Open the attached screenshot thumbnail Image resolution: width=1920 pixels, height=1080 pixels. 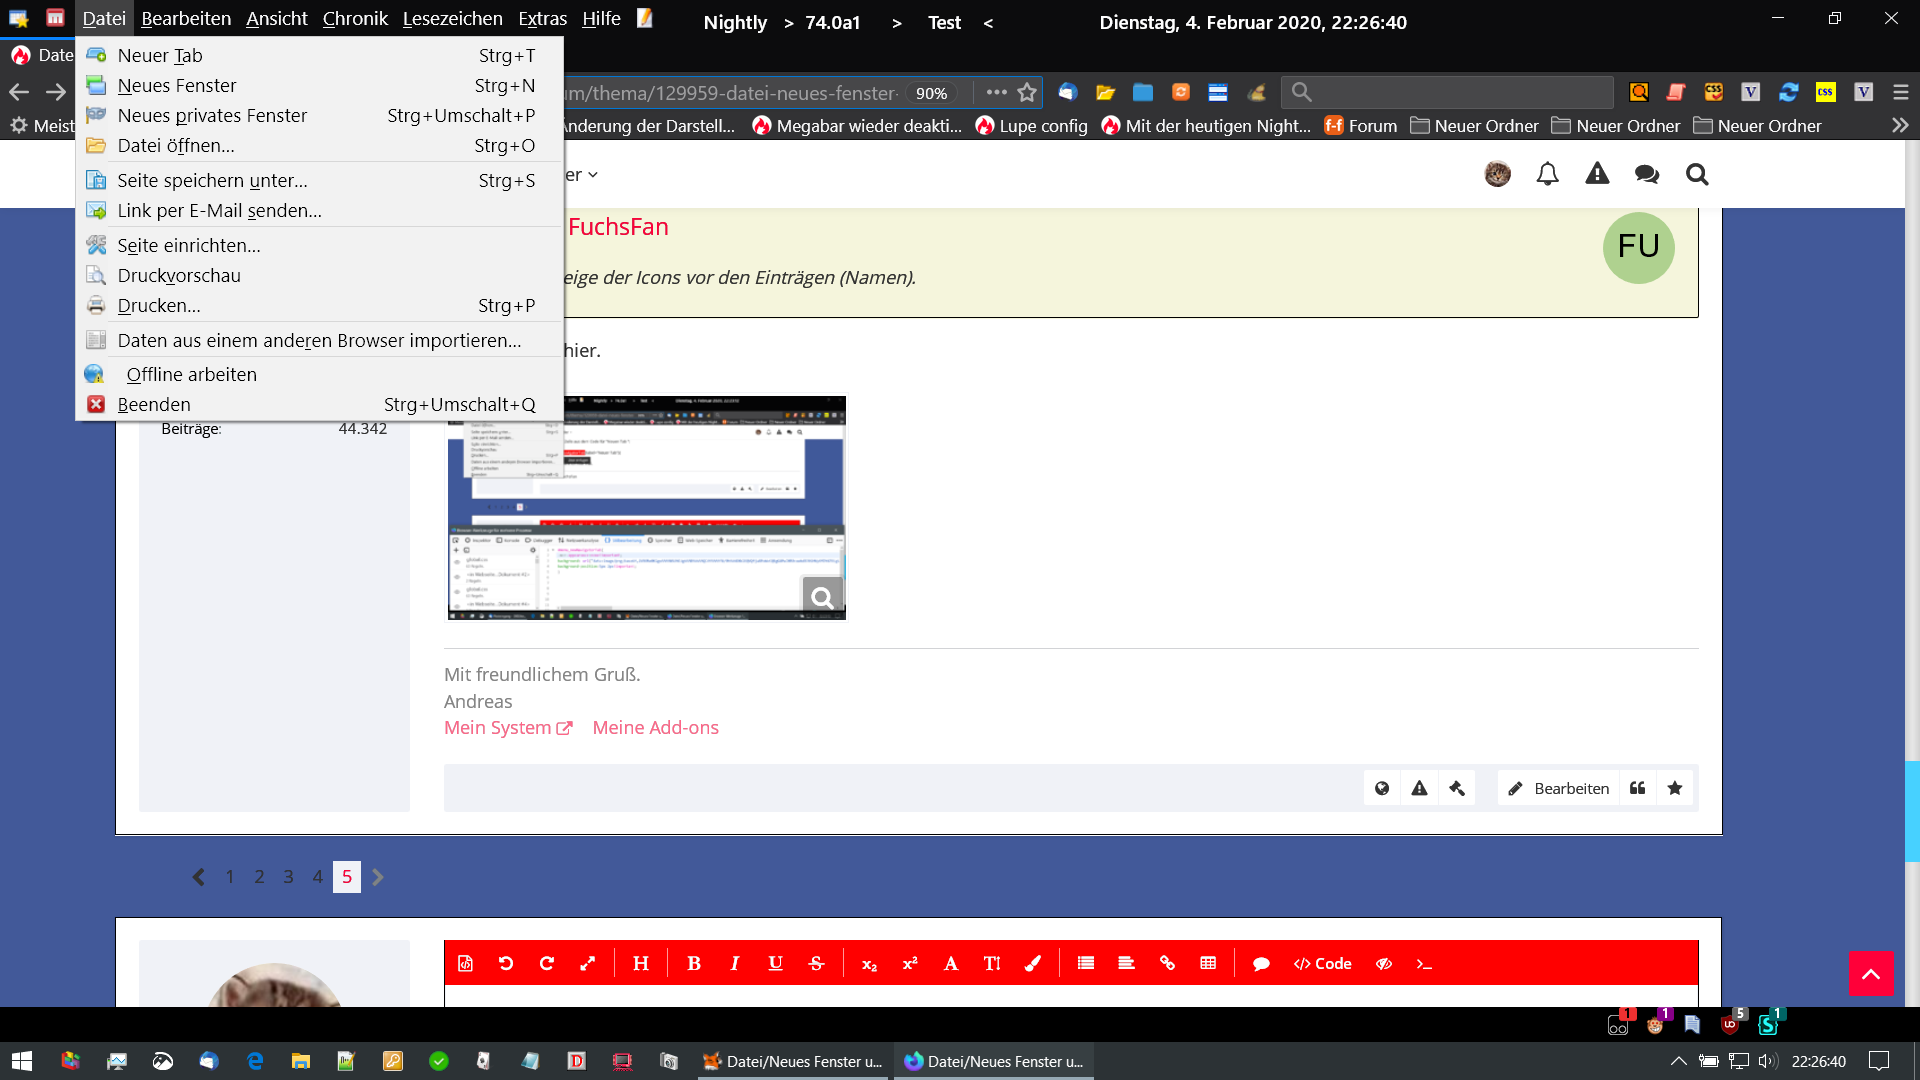[646, 508]
